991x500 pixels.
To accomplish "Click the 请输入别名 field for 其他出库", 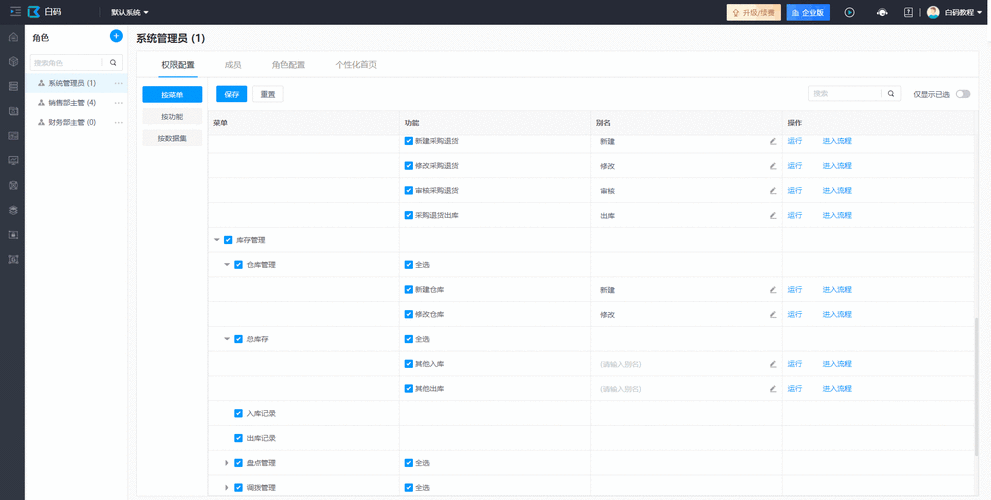I will (x=680, y=389).
